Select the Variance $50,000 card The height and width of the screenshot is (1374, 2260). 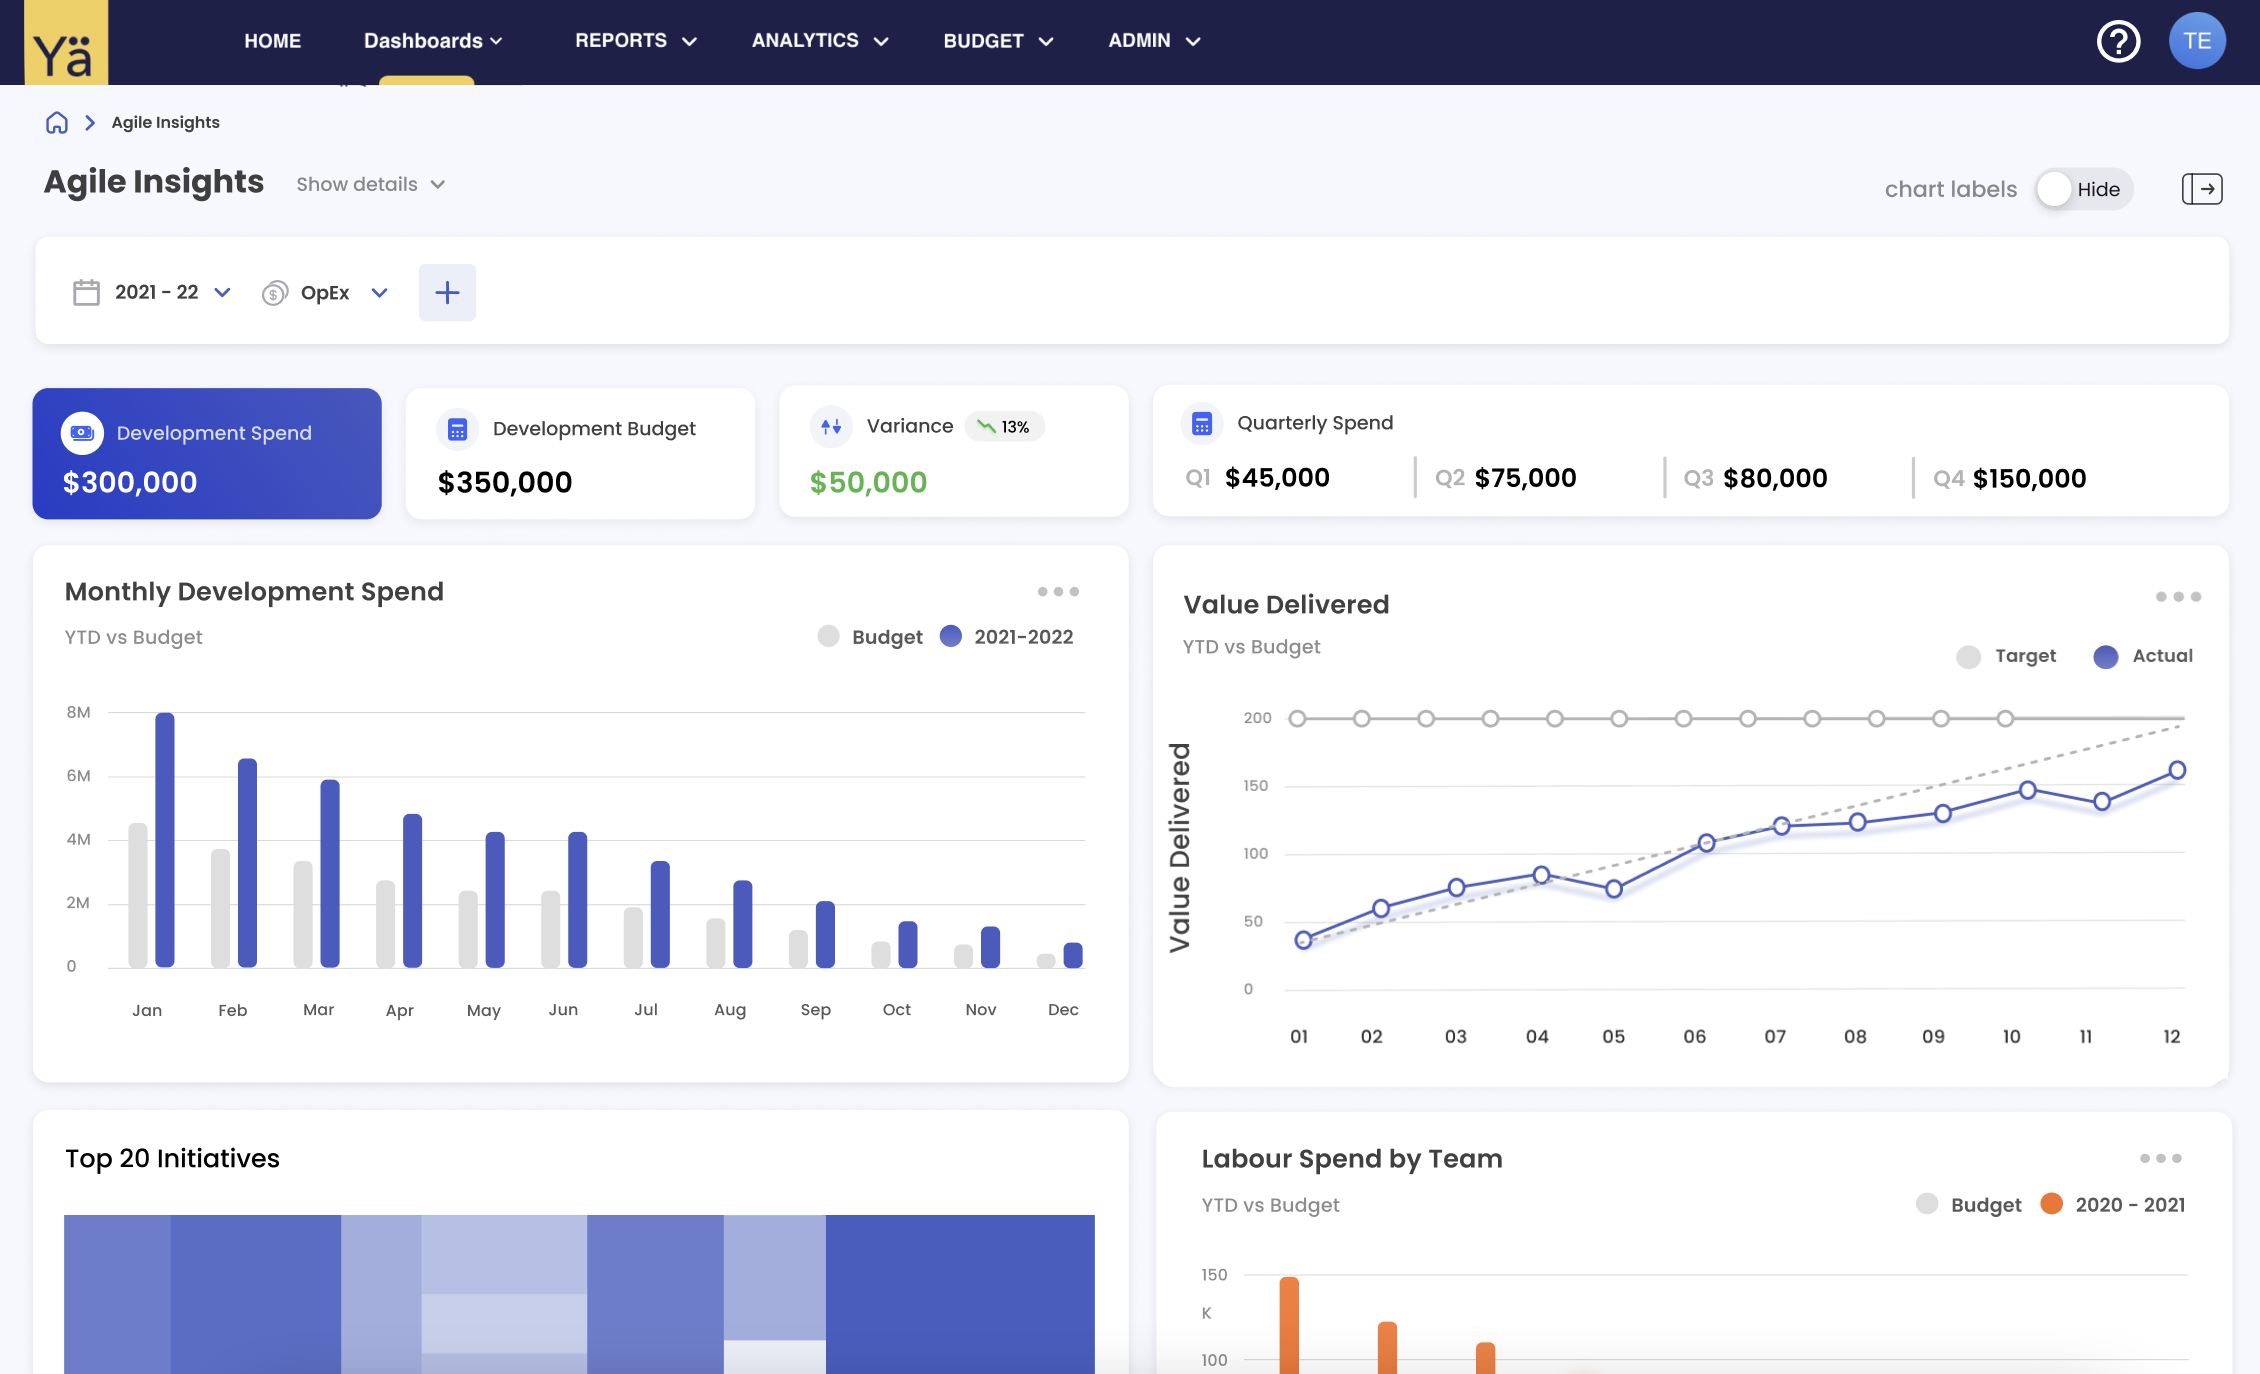954,452
